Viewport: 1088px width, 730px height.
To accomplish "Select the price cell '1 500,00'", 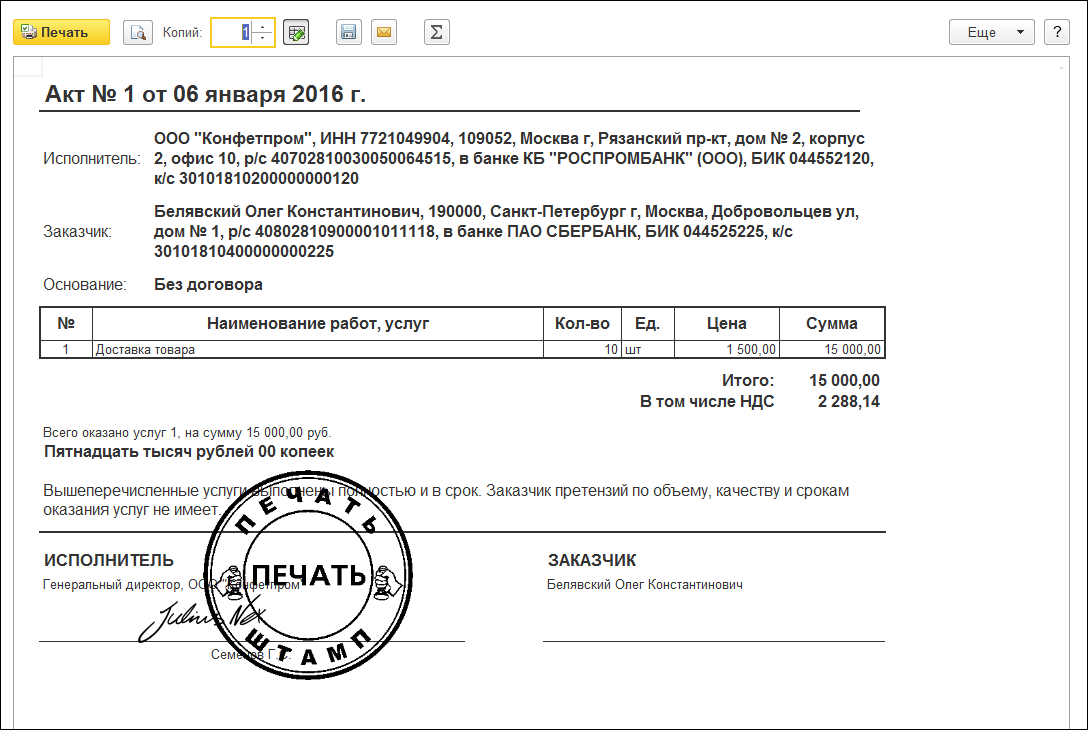I will tap(726, 349).
